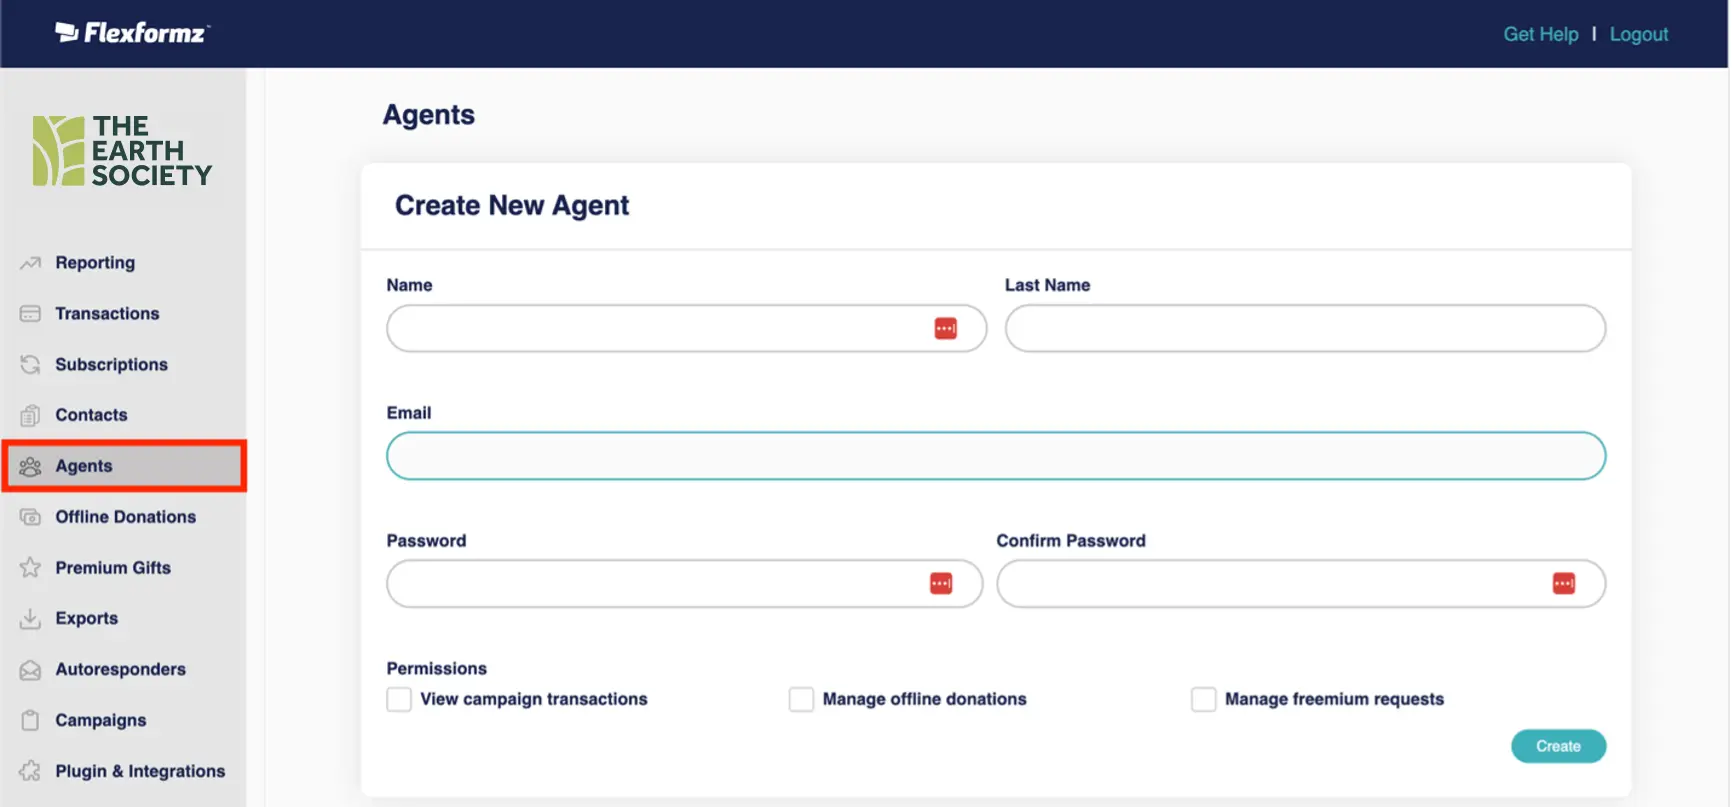Click the Logout link
The image size is (1732, 807).
[1638, 34]
